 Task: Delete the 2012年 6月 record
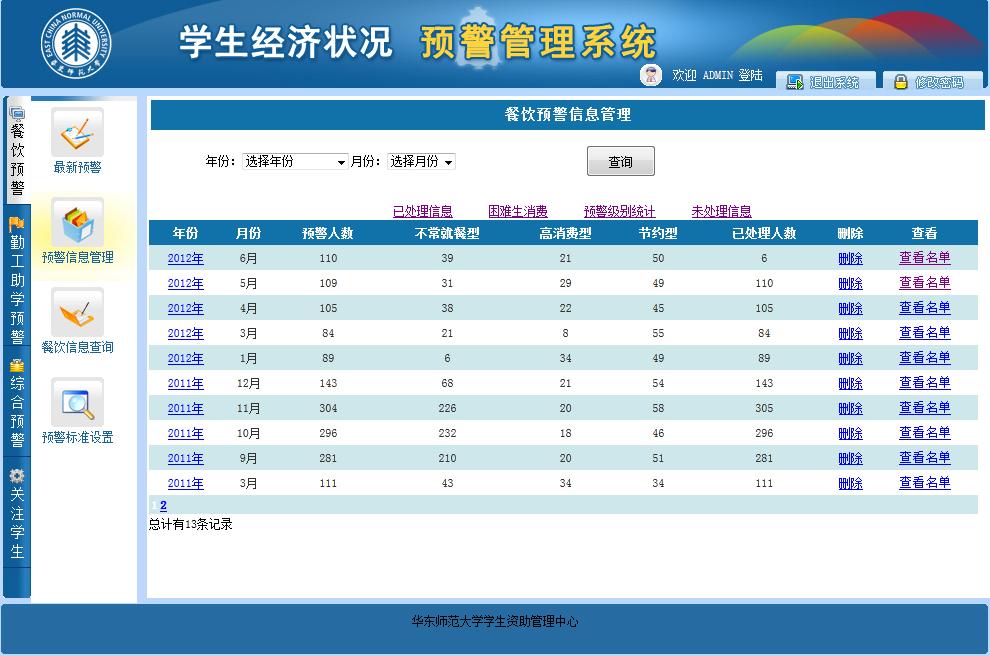point(850,259)
